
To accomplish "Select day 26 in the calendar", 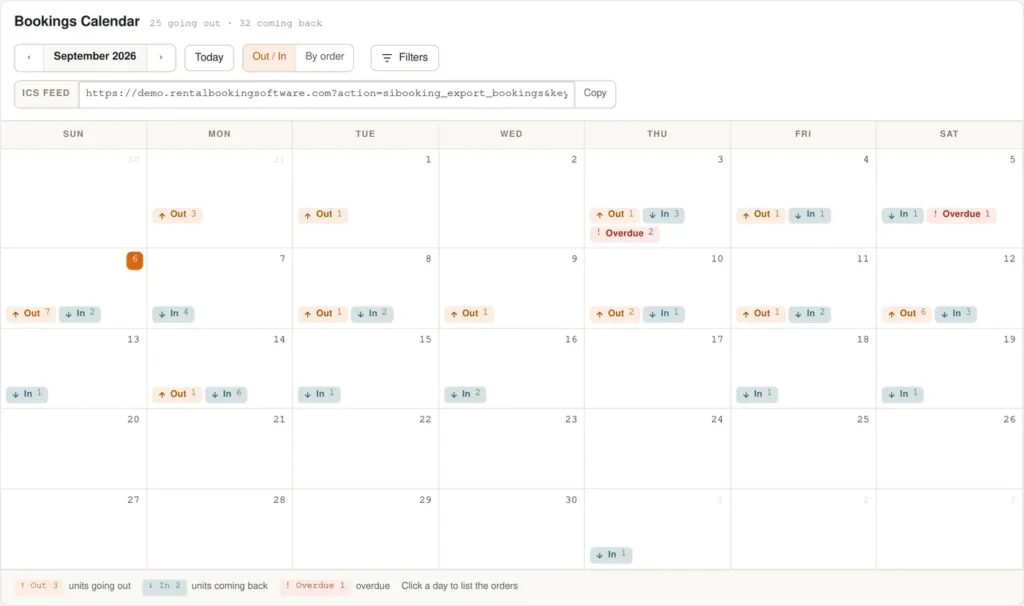I will 949,449.
